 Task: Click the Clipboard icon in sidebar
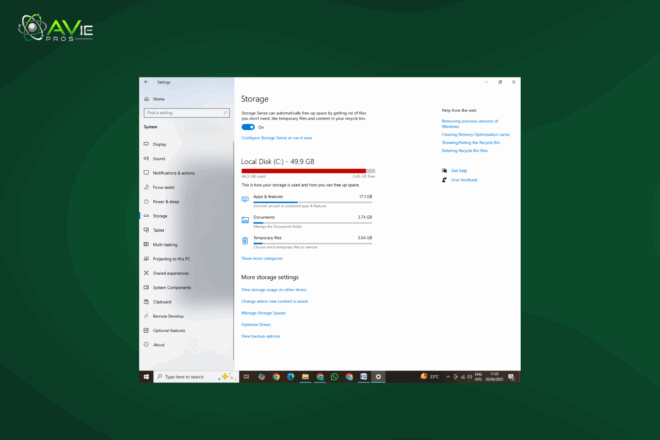(x=146, y=301)
